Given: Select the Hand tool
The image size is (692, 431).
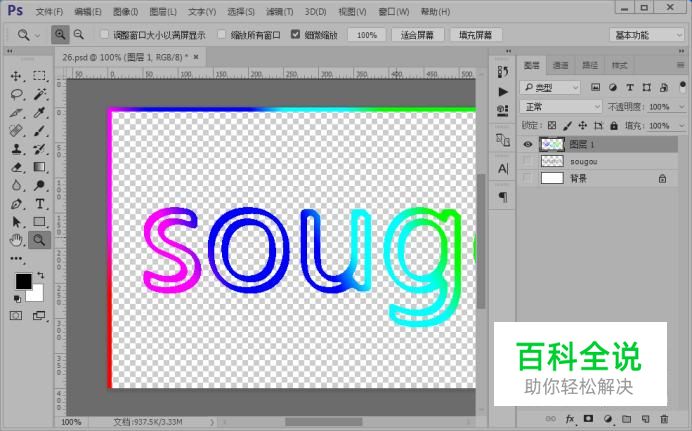Looking at the screenshot, I should 16,240.
